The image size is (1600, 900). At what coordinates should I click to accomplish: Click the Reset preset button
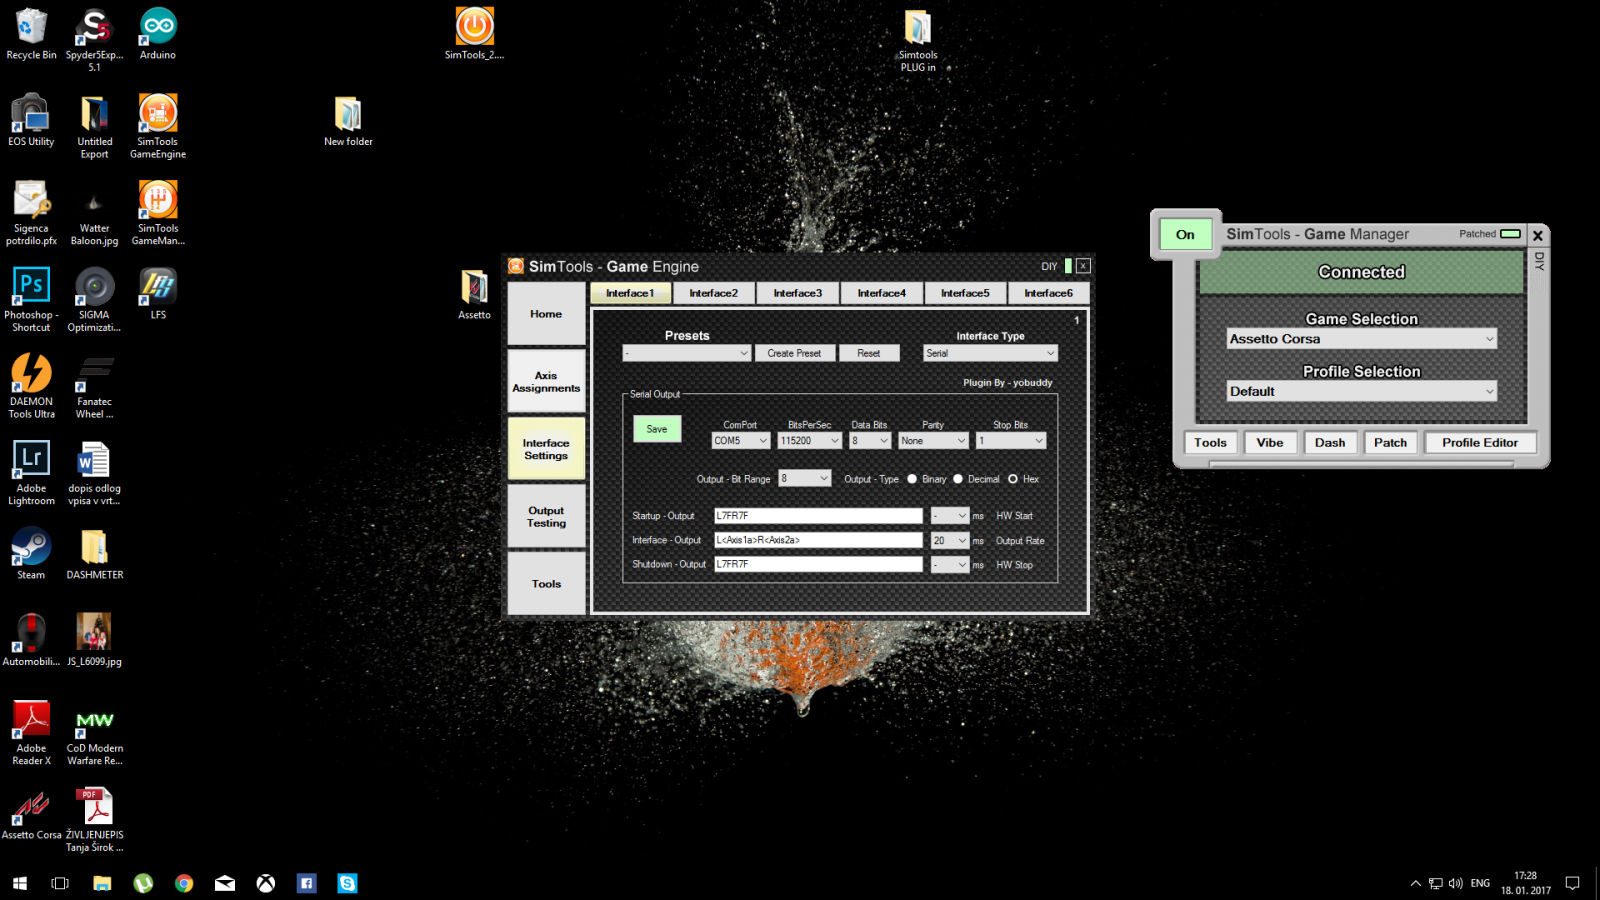point(869,353)
